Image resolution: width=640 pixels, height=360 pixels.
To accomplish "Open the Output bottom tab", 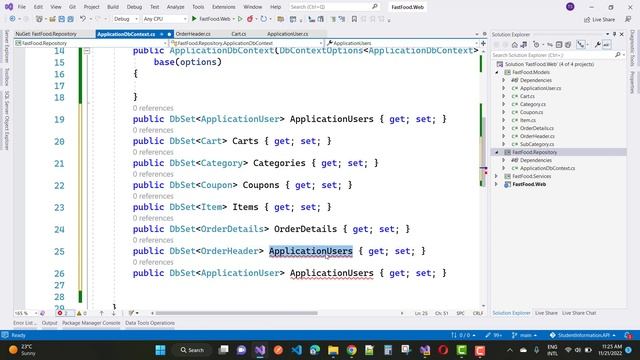I will click(x=49, y=323).
